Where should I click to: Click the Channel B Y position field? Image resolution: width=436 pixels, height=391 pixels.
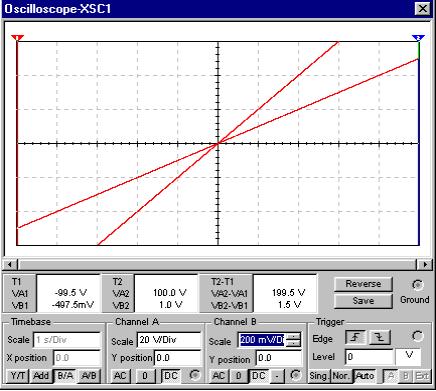pyautogui.click(x=279, y=358)
